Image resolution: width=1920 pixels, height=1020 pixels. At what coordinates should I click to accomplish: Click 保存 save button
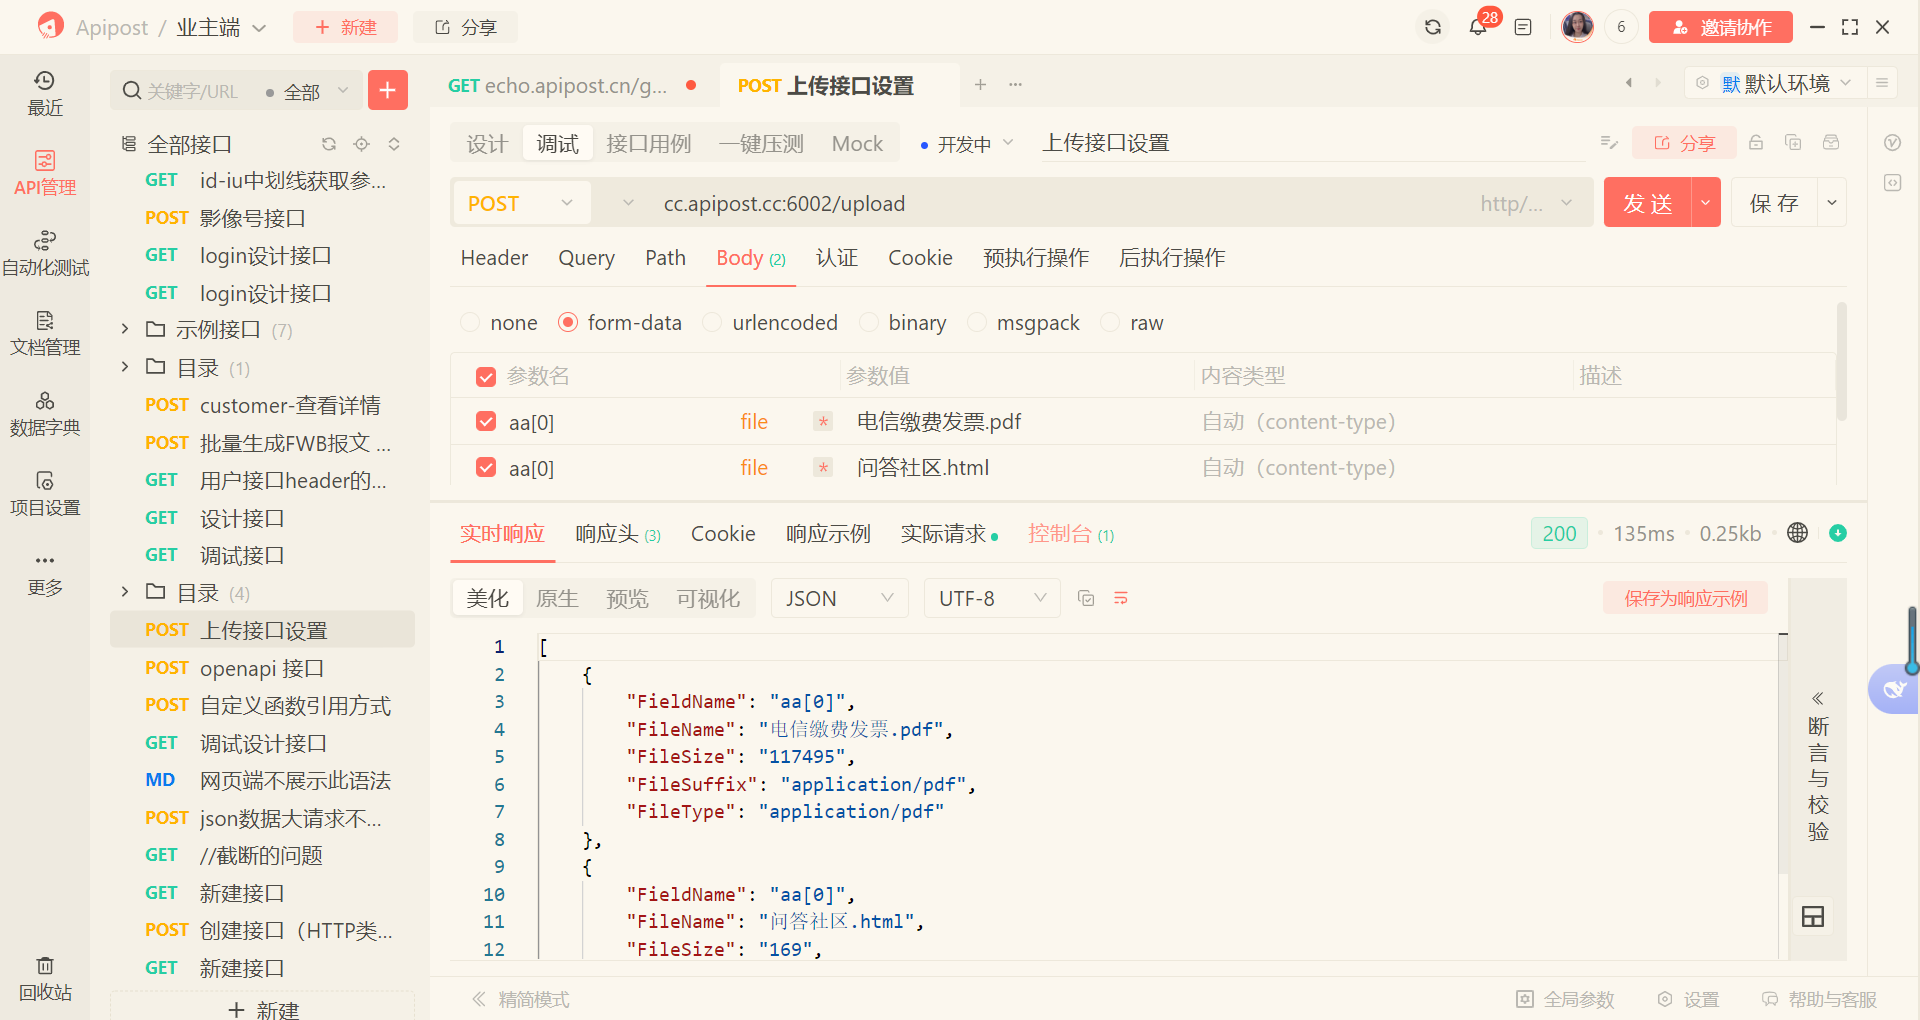coord(1775,203)
